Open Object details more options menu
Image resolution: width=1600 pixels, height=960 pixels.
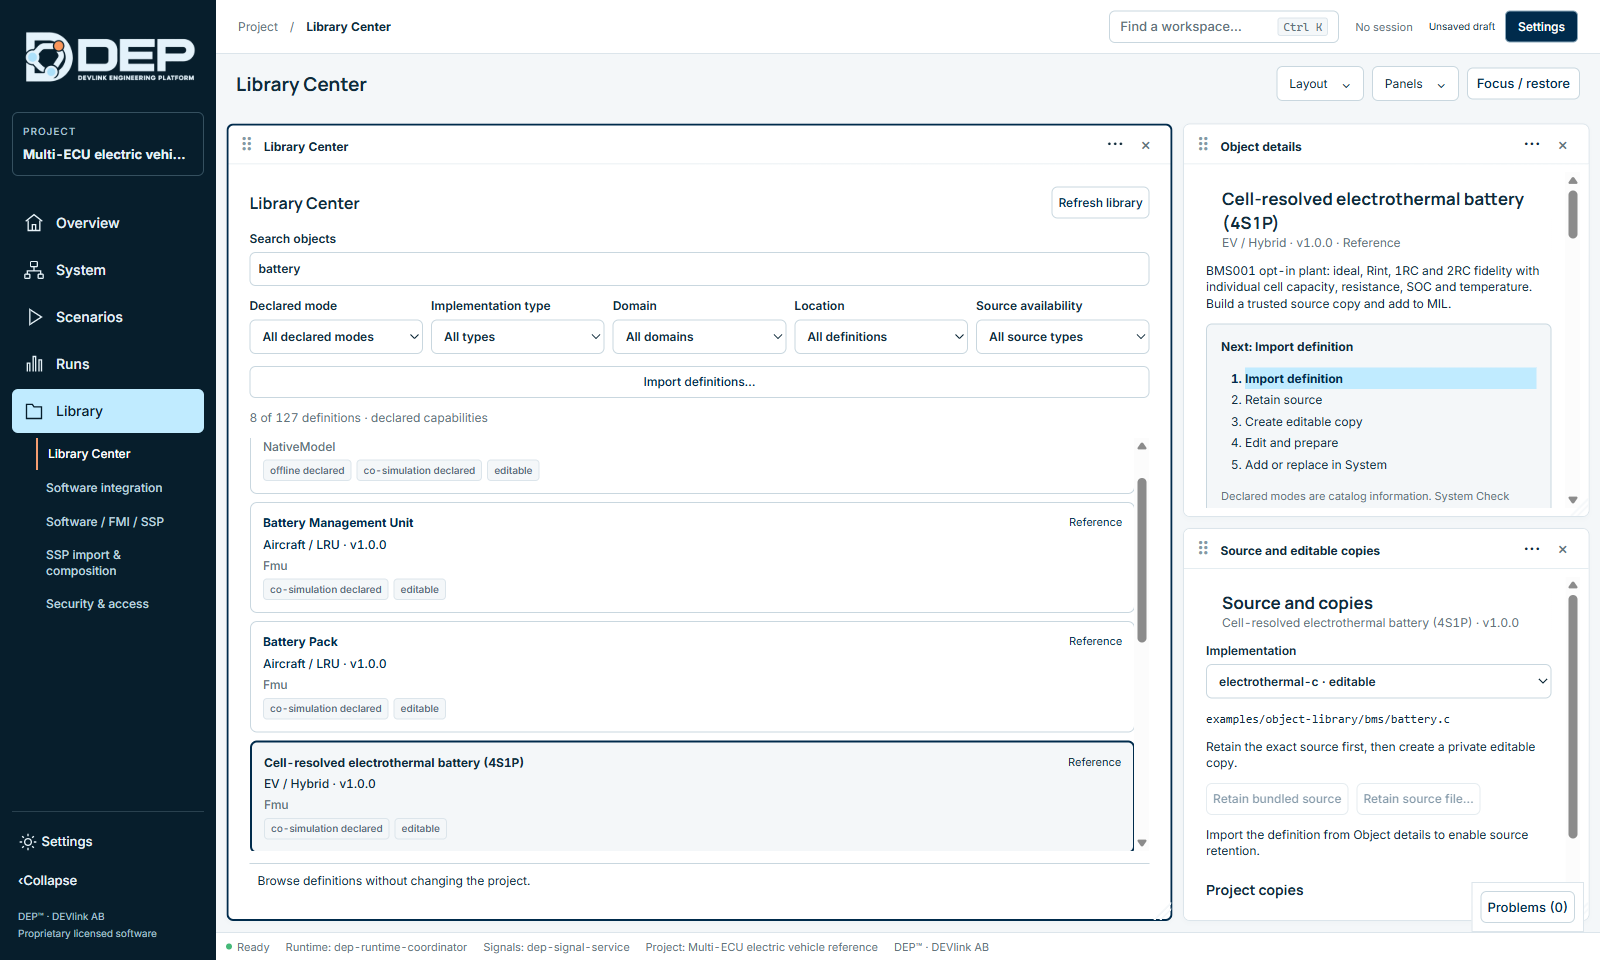tap(1532, 145)
